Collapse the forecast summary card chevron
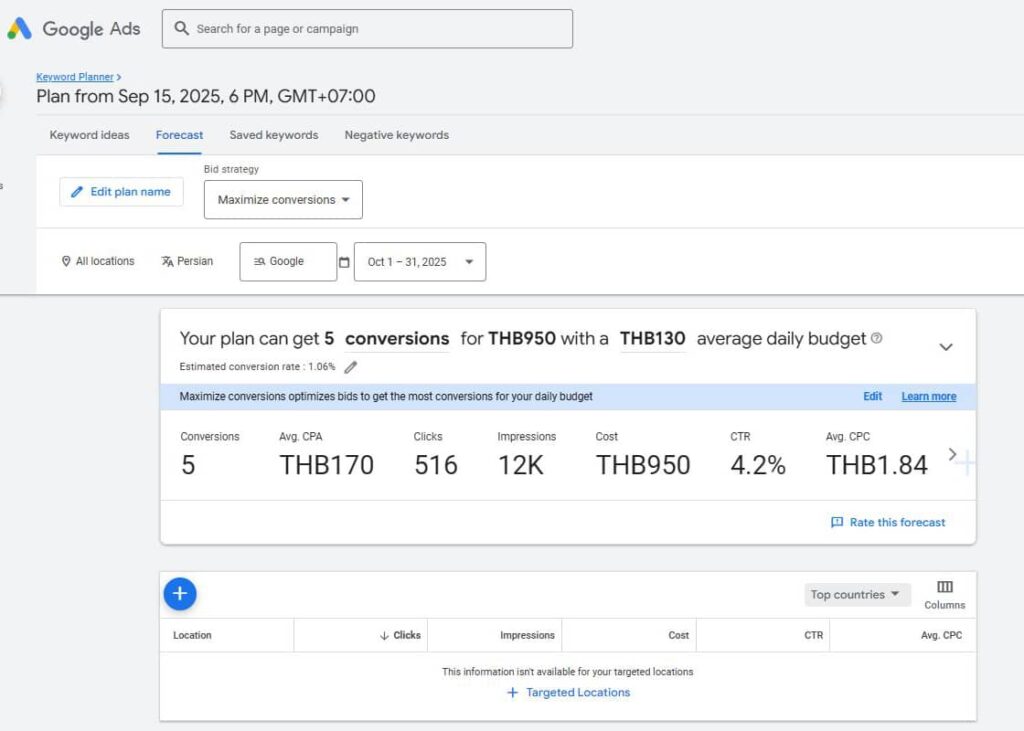Screen dimensions: 1024x731 click(945, 347)
